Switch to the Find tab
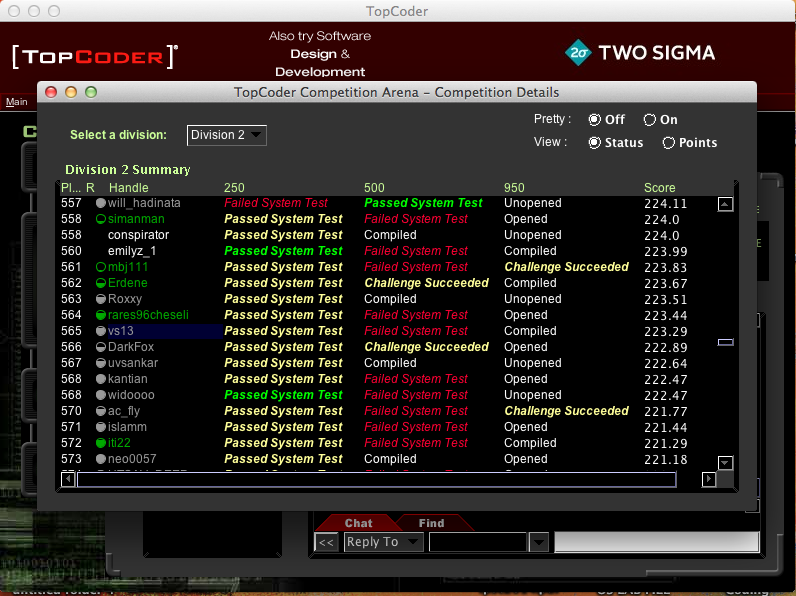 point(431,523)
